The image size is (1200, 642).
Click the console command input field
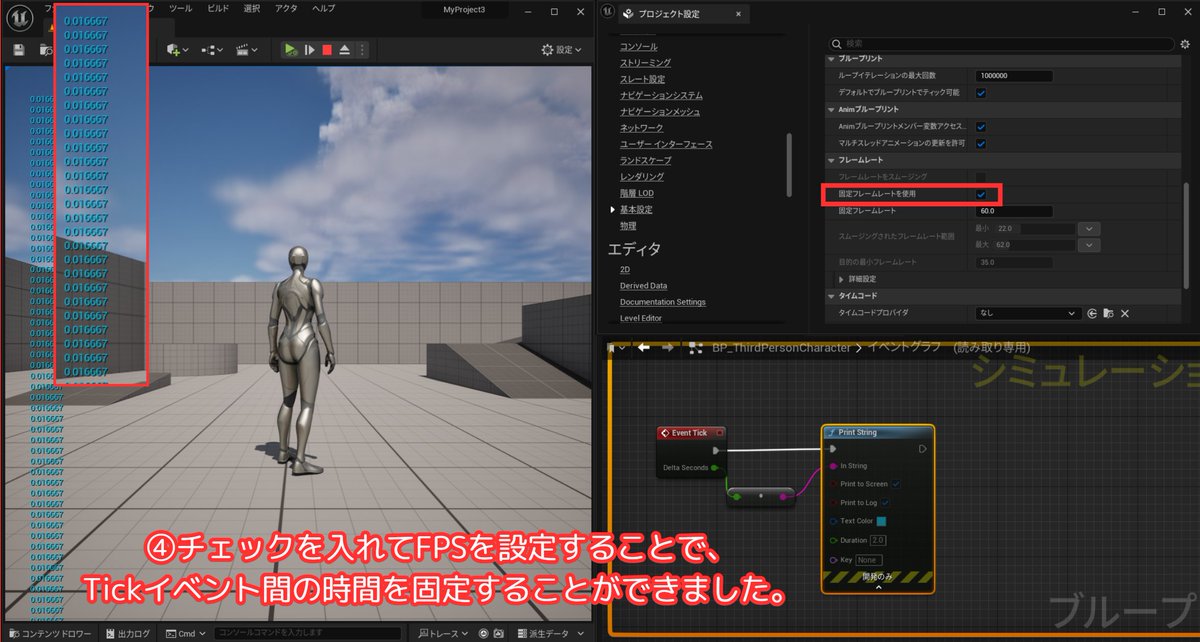click(300, 632)
